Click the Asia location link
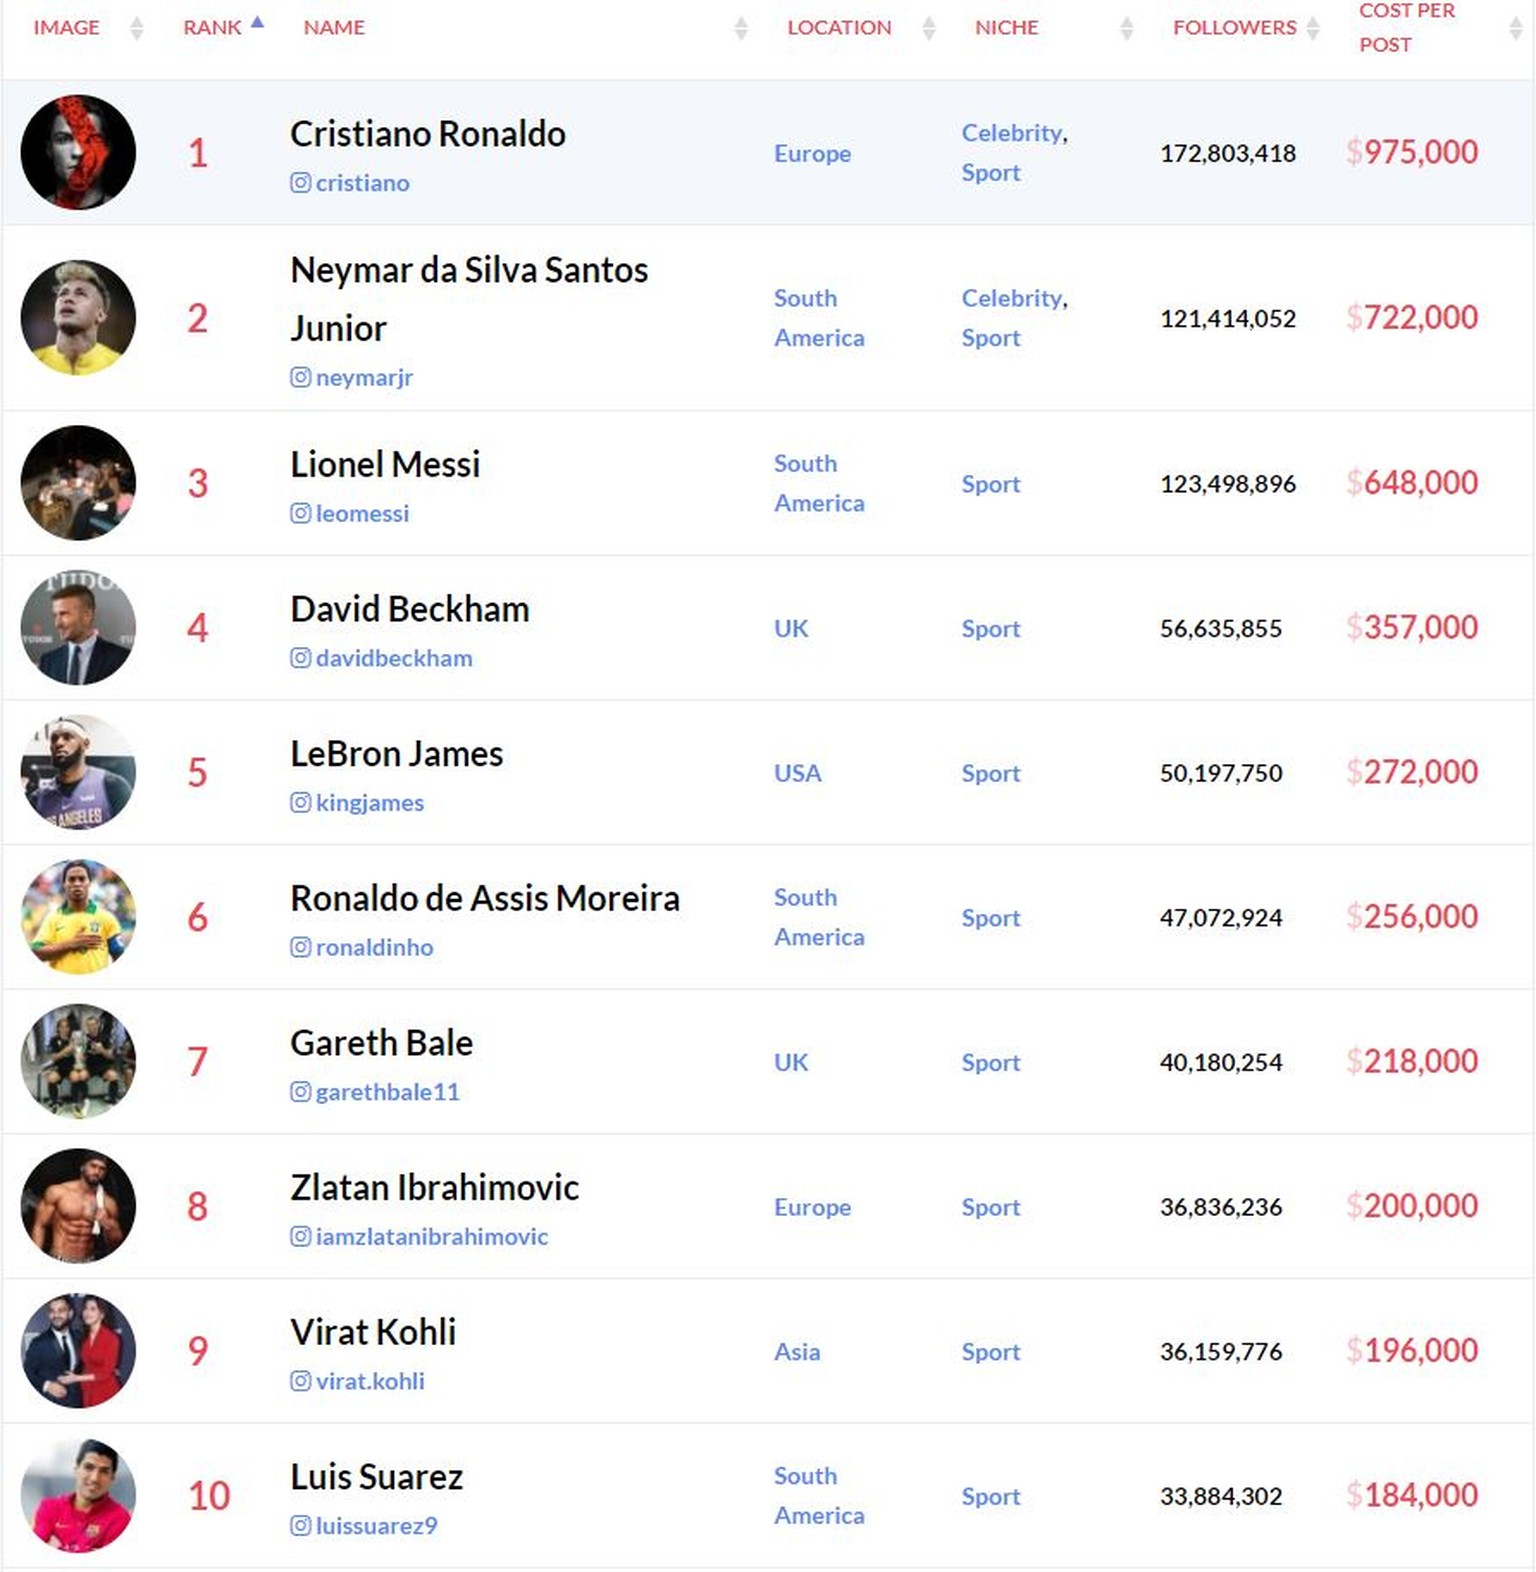The image size is (1536, 1572). point(797,1352)
